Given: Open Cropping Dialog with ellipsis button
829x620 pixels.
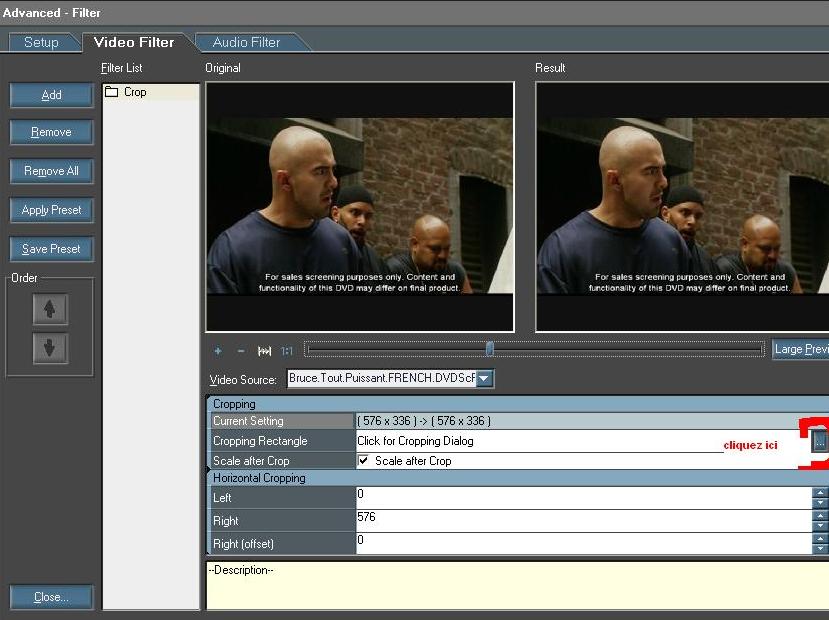Looking at the screenshot, I should pyautogui.click(x=819, y=441).
